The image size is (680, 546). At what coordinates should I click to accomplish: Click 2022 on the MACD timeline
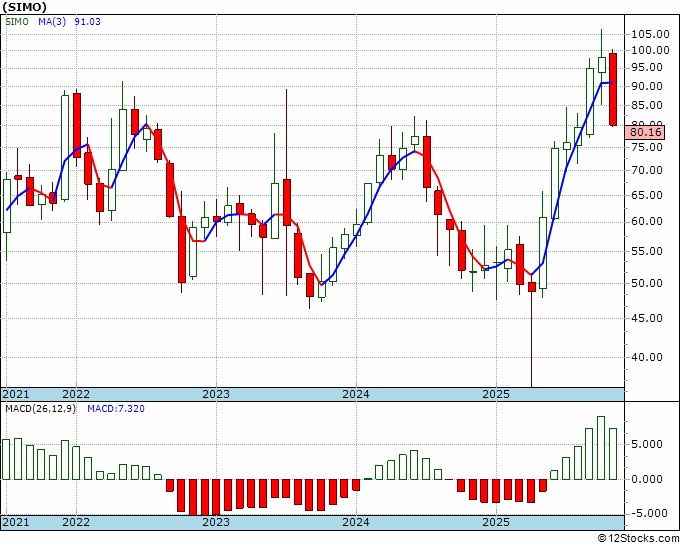(x=76, y=522)
